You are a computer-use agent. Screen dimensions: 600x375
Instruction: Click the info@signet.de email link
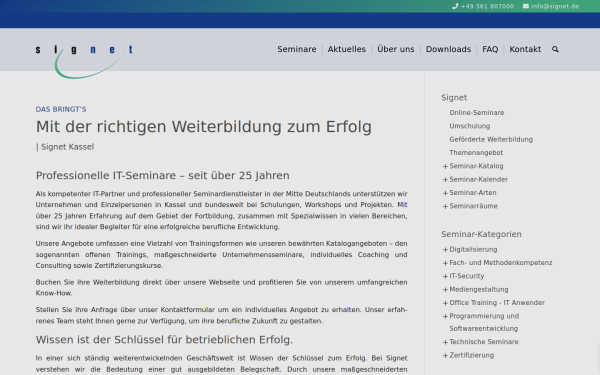[x=555, y=6]
